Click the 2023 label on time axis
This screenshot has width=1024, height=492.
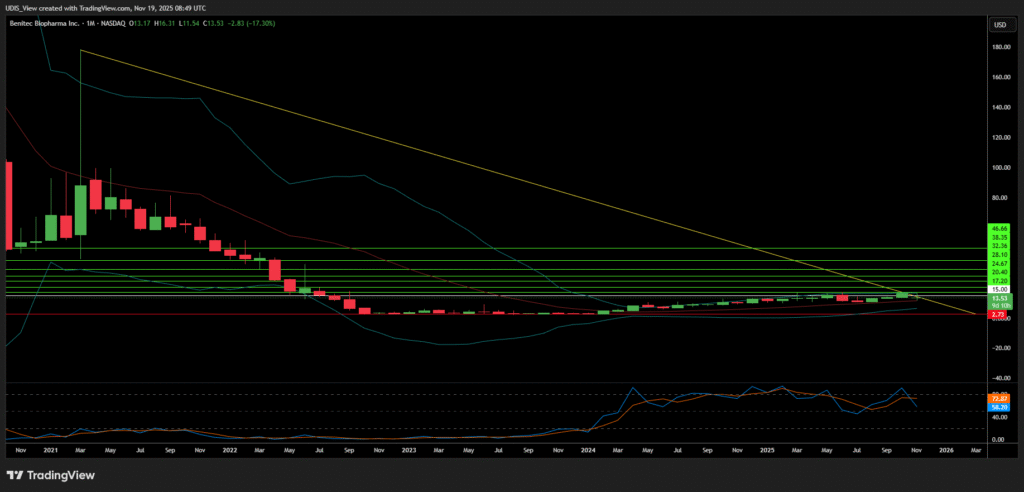click(408, 451)
